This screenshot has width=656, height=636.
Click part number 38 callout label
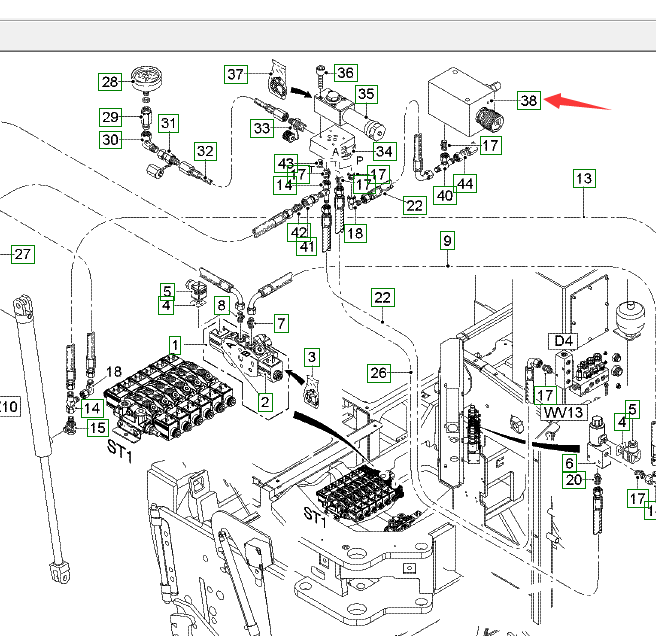[x=528, y=100]
